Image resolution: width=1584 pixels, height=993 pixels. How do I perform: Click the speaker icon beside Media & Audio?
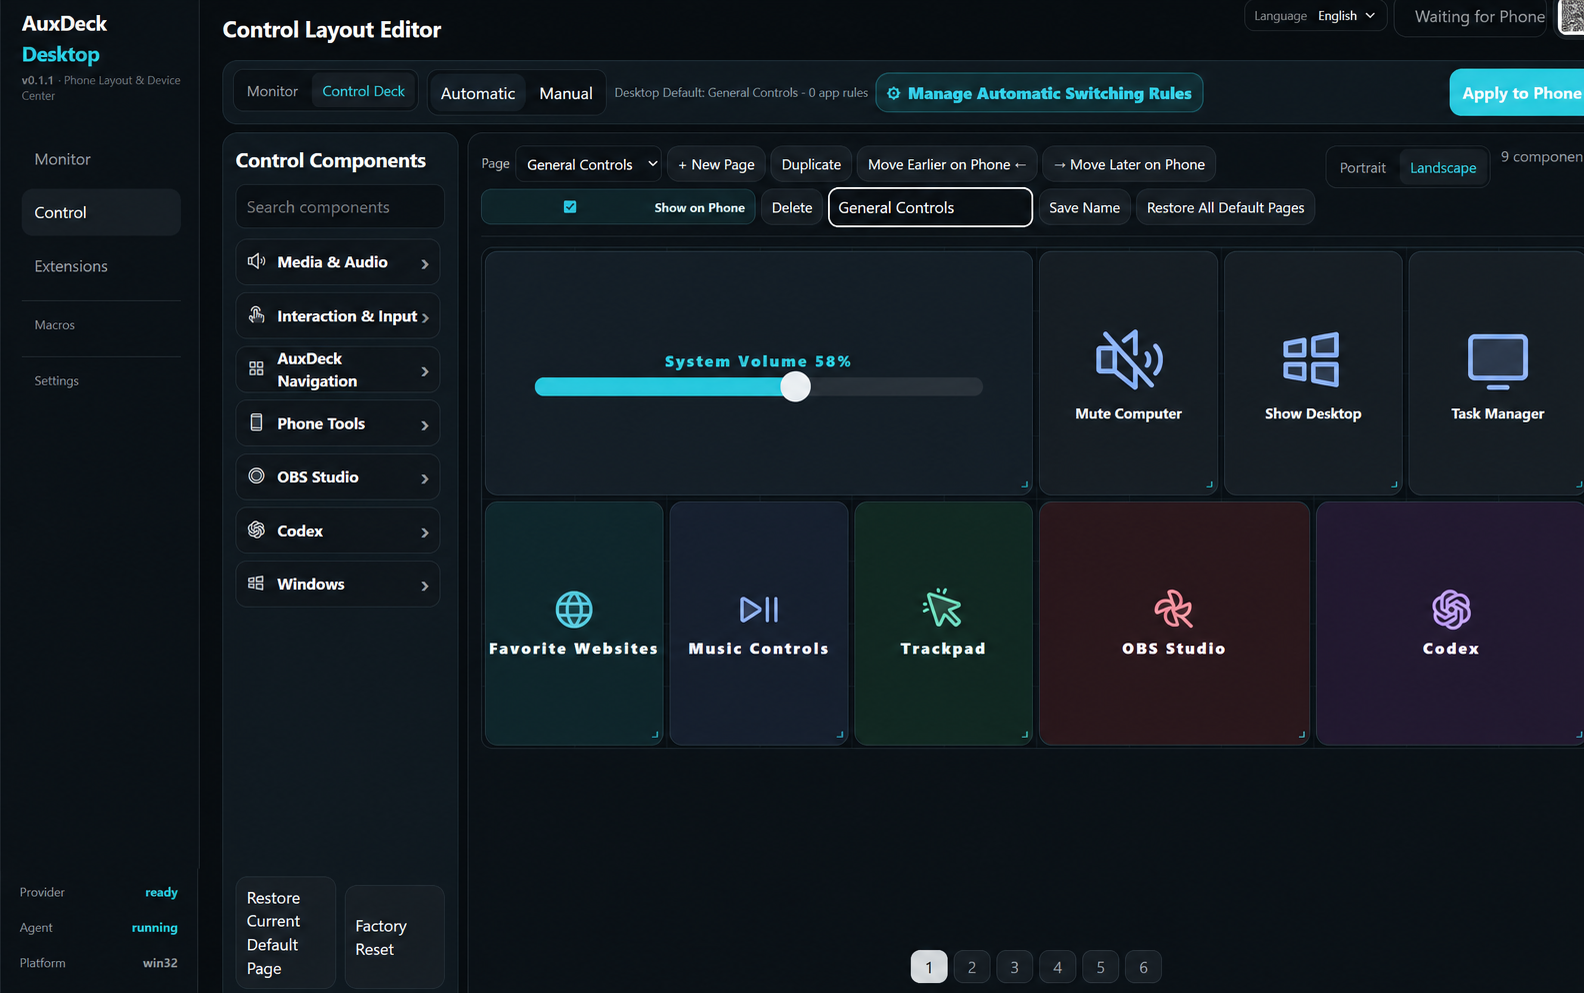(x=257, y=261)
